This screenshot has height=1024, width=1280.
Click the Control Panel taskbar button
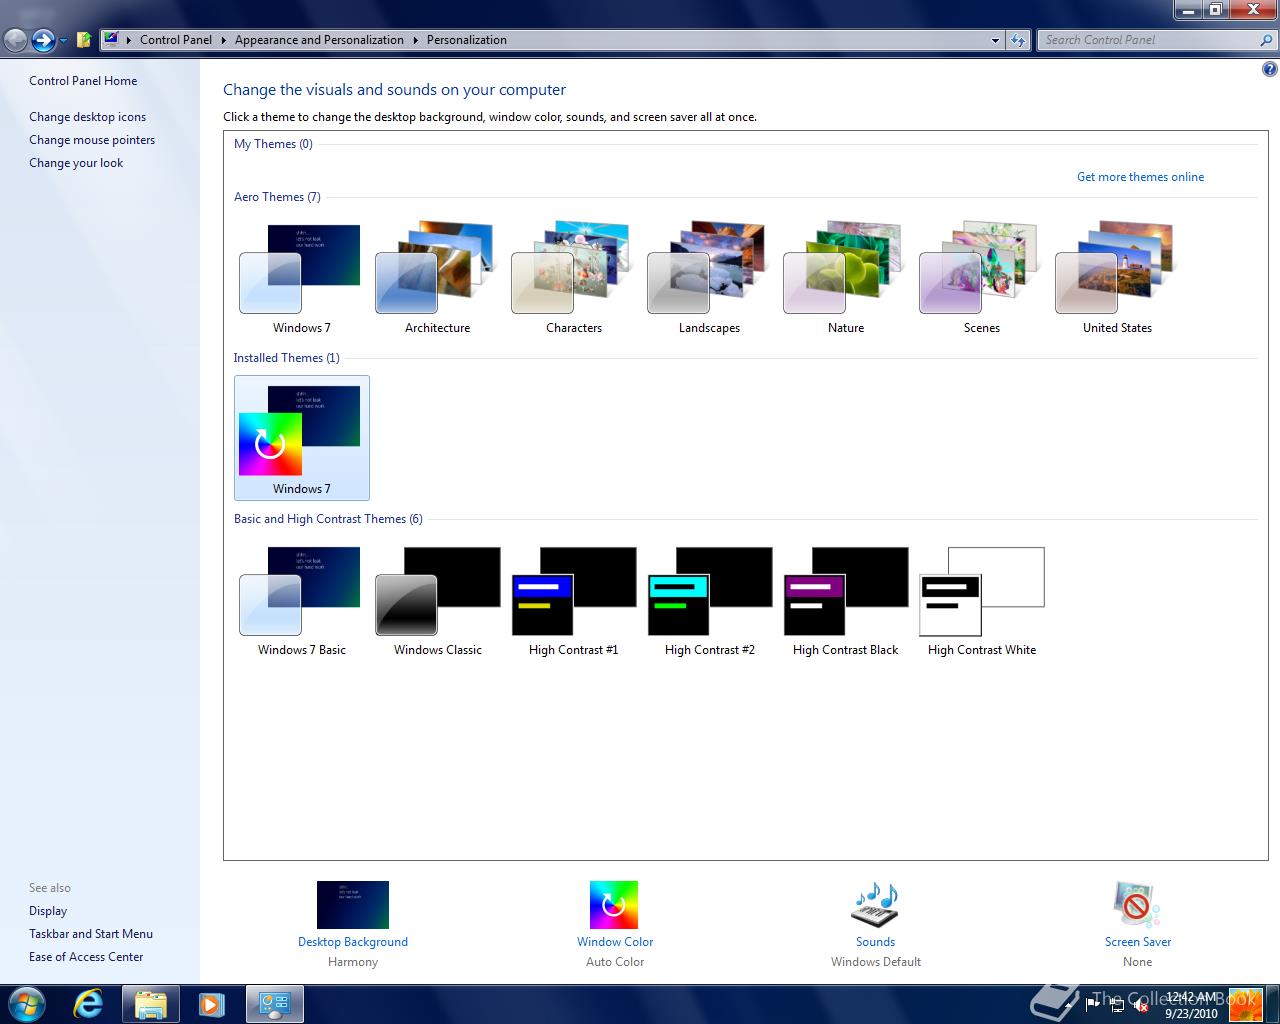coord(274,1004)
